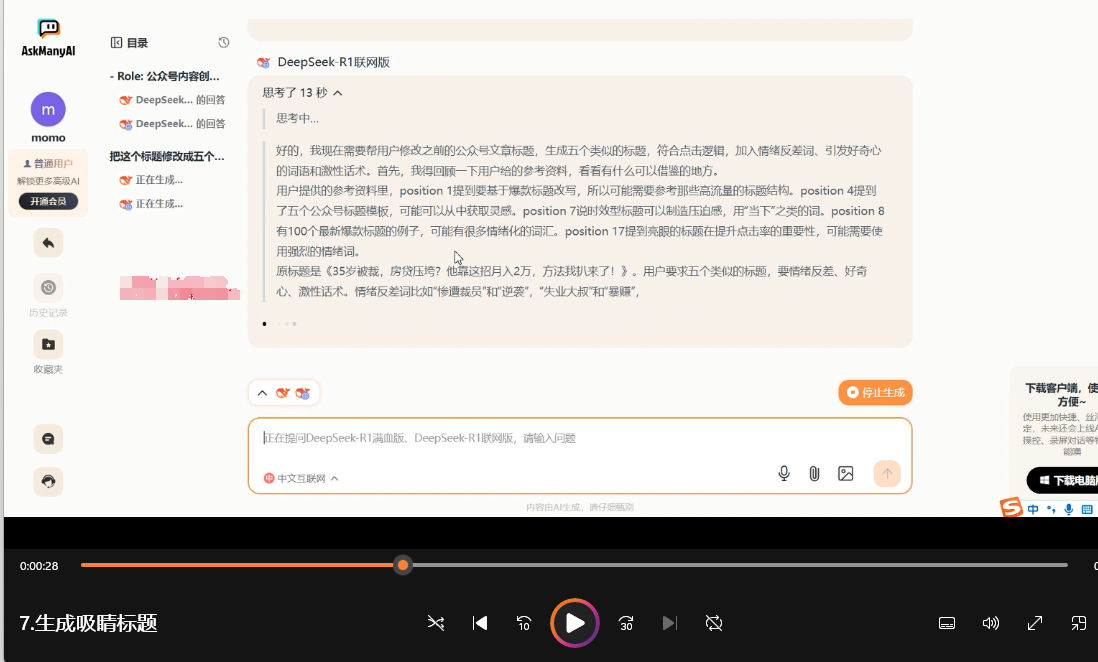This screenshot has height=662, width=1098.
Task: Open second '正在生成...' item
Action: click(x=152, y=204)
